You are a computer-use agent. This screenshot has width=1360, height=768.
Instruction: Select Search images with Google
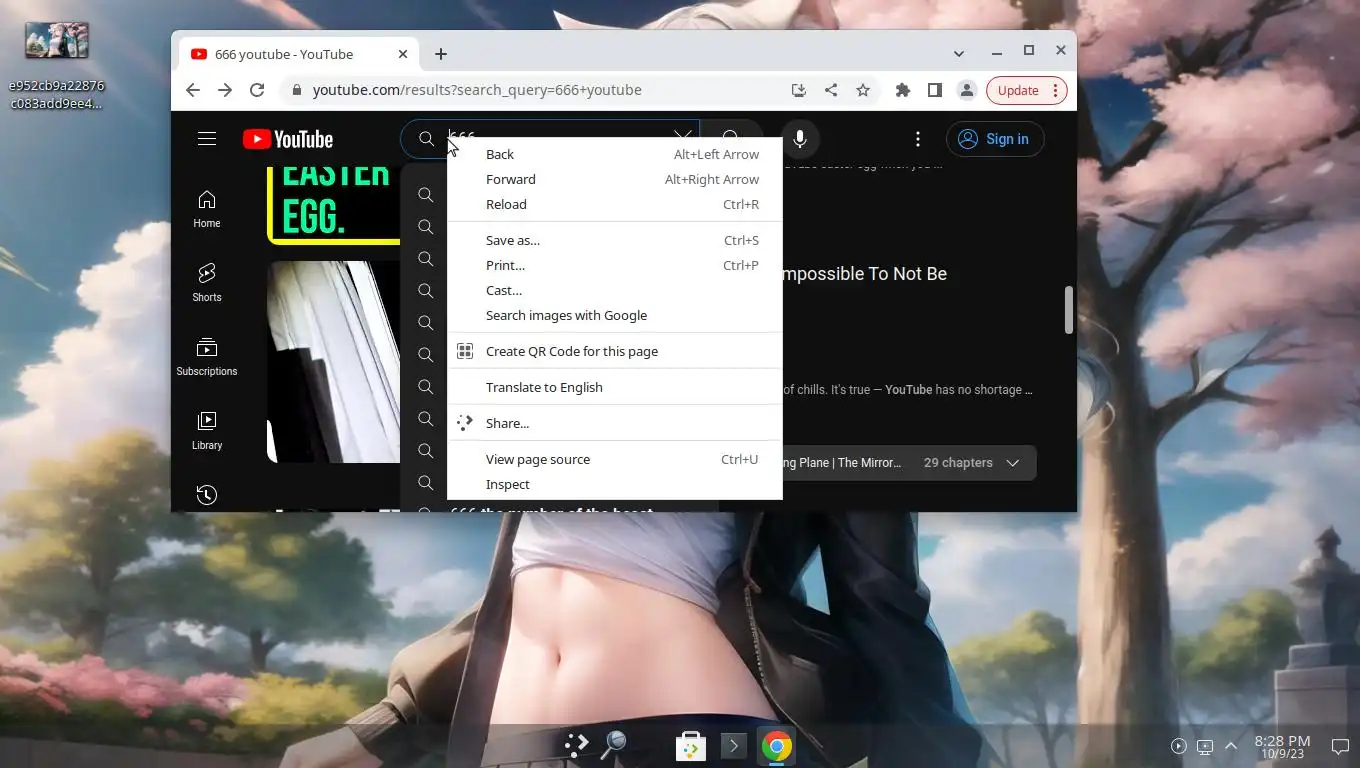coord(614,315)
